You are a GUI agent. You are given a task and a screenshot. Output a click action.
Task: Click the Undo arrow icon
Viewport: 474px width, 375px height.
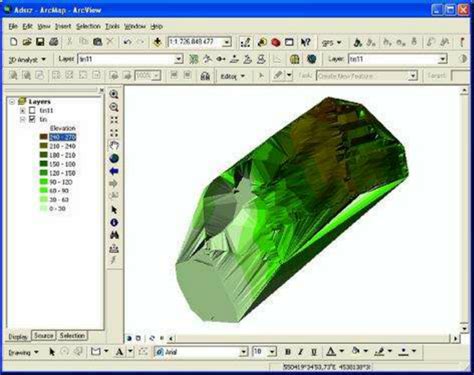[127, 42]
